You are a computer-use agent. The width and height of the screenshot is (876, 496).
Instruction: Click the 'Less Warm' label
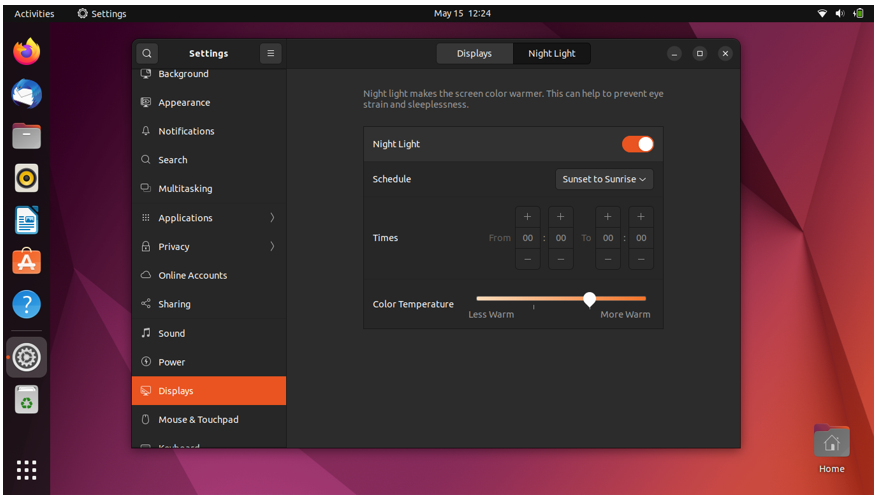[491, 314]
